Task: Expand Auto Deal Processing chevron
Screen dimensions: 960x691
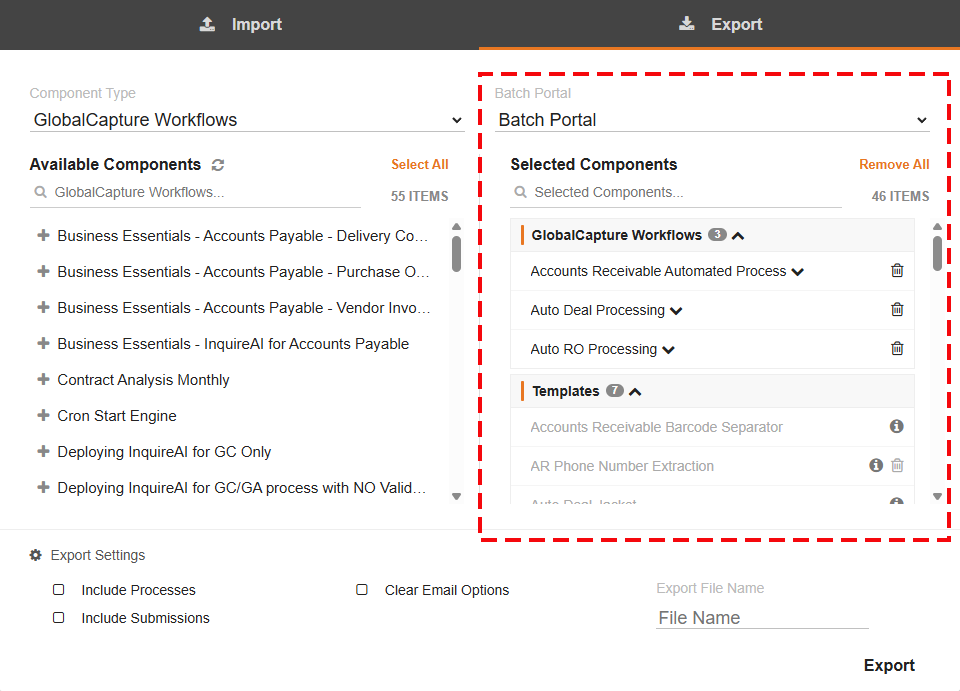Action: pyautogui.click(x=676, y=311)
